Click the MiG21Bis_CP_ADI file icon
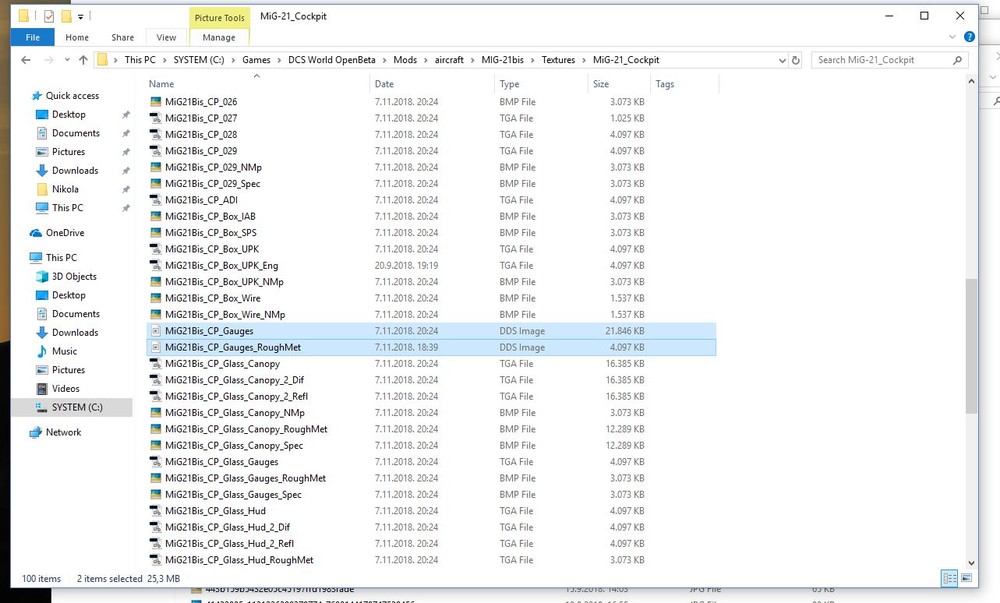 [155, 200]
